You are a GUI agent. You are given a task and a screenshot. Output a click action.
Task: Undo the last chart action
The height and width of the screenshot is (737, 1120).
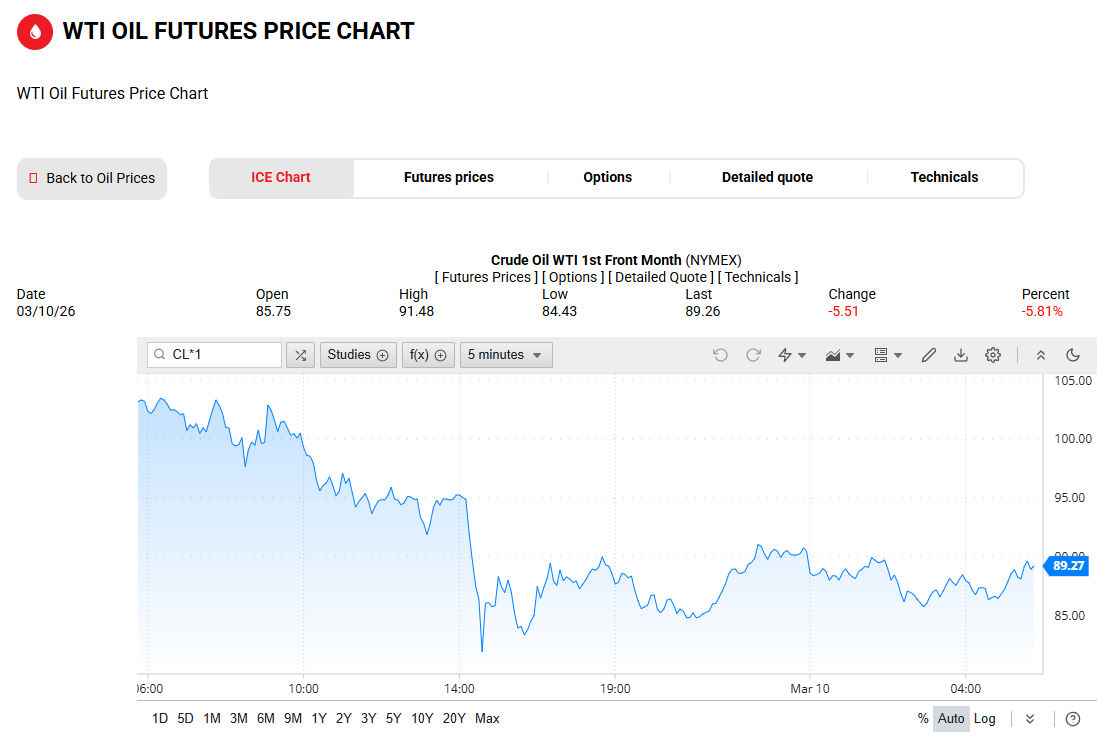point(720,355)
